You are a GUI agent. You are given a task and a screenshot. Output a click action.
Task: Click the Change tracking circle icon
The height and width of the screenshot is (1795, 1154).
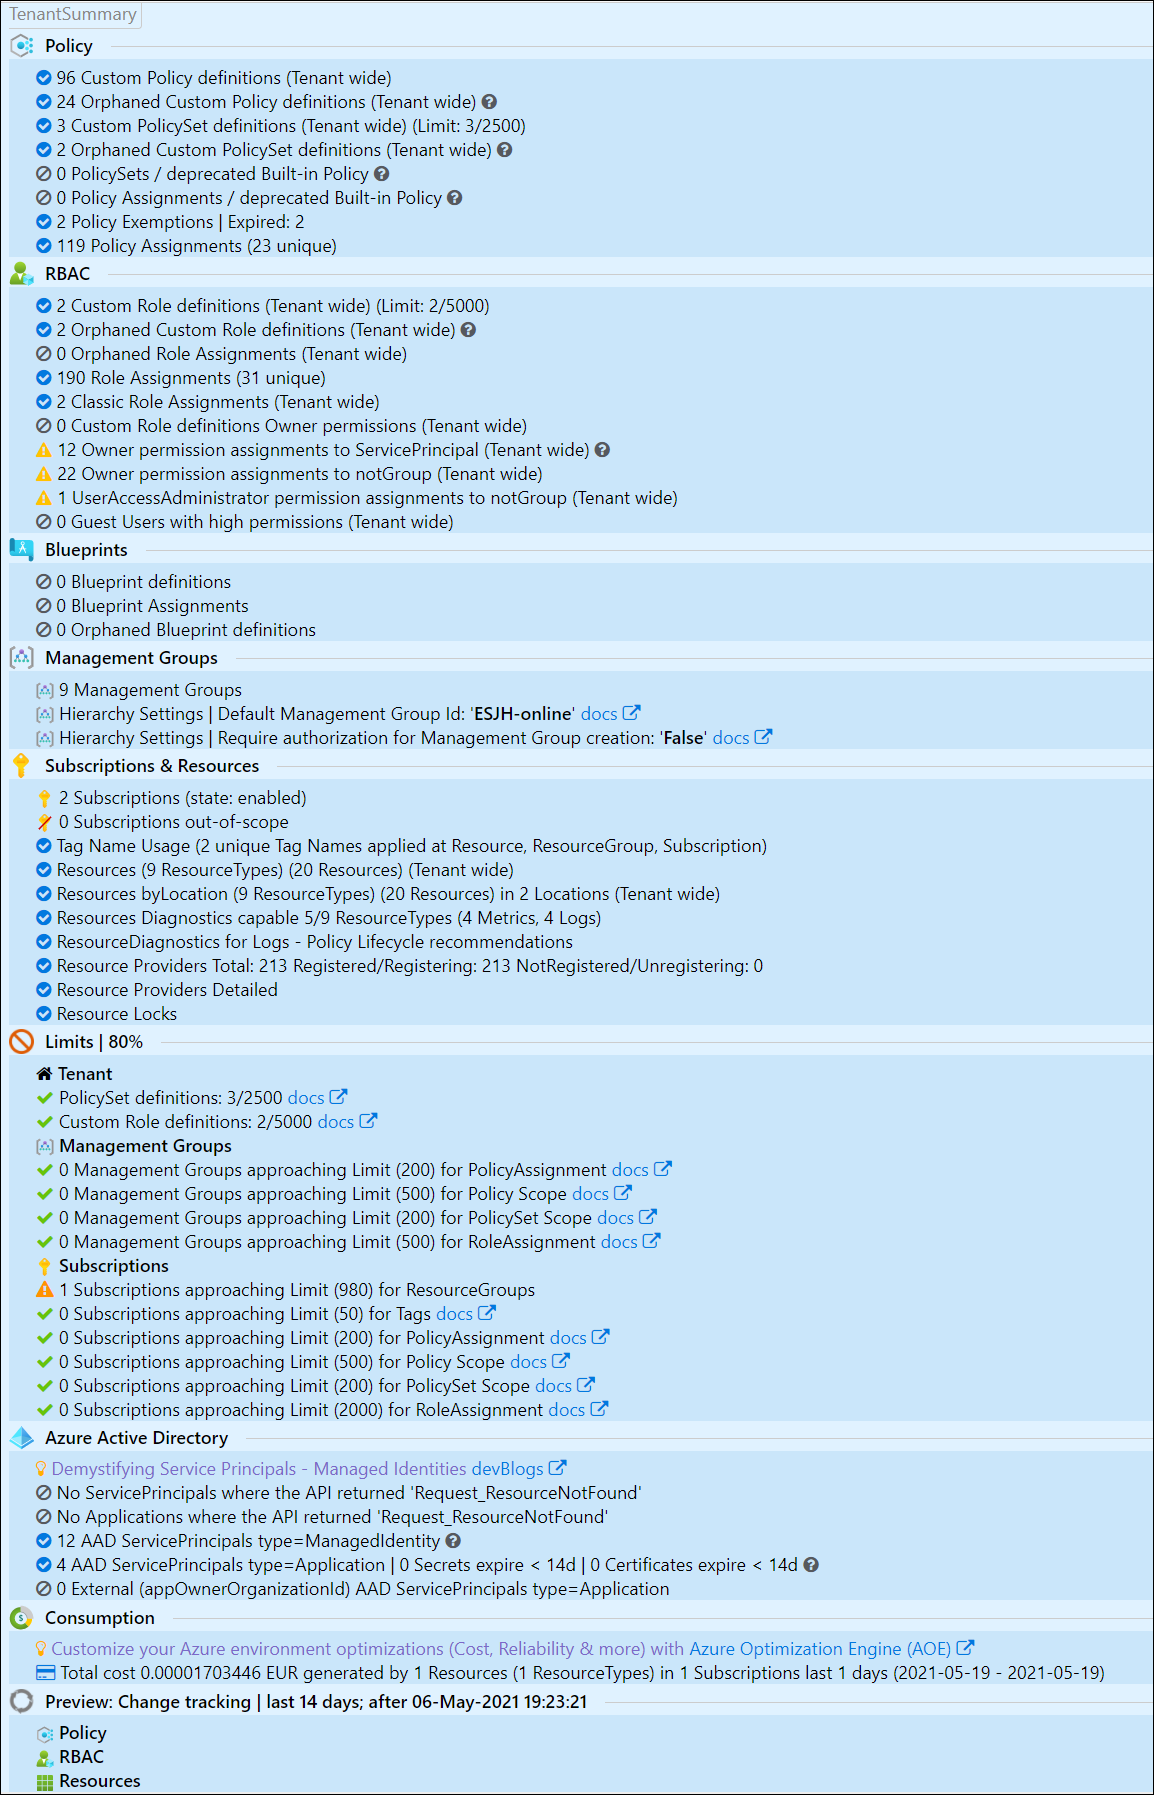point(22,1702)
